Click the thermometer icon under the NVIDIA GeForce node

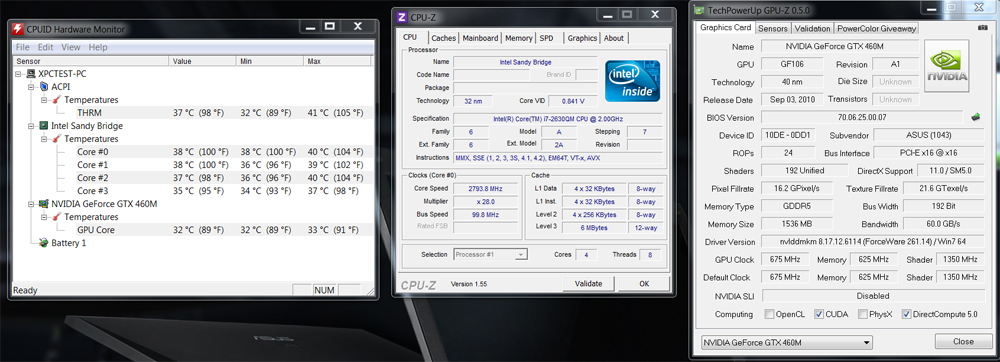[x=57, y=217]
